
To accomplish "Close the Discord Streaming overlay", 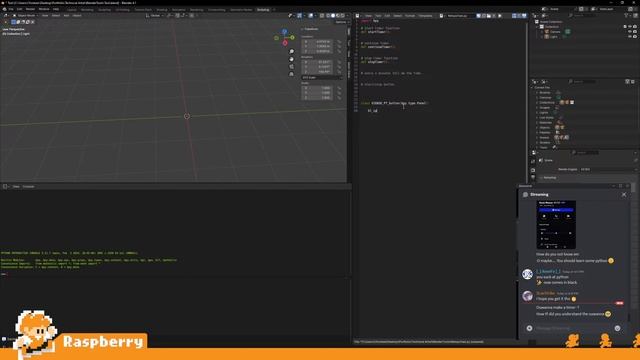I will [x=624, y=195].
